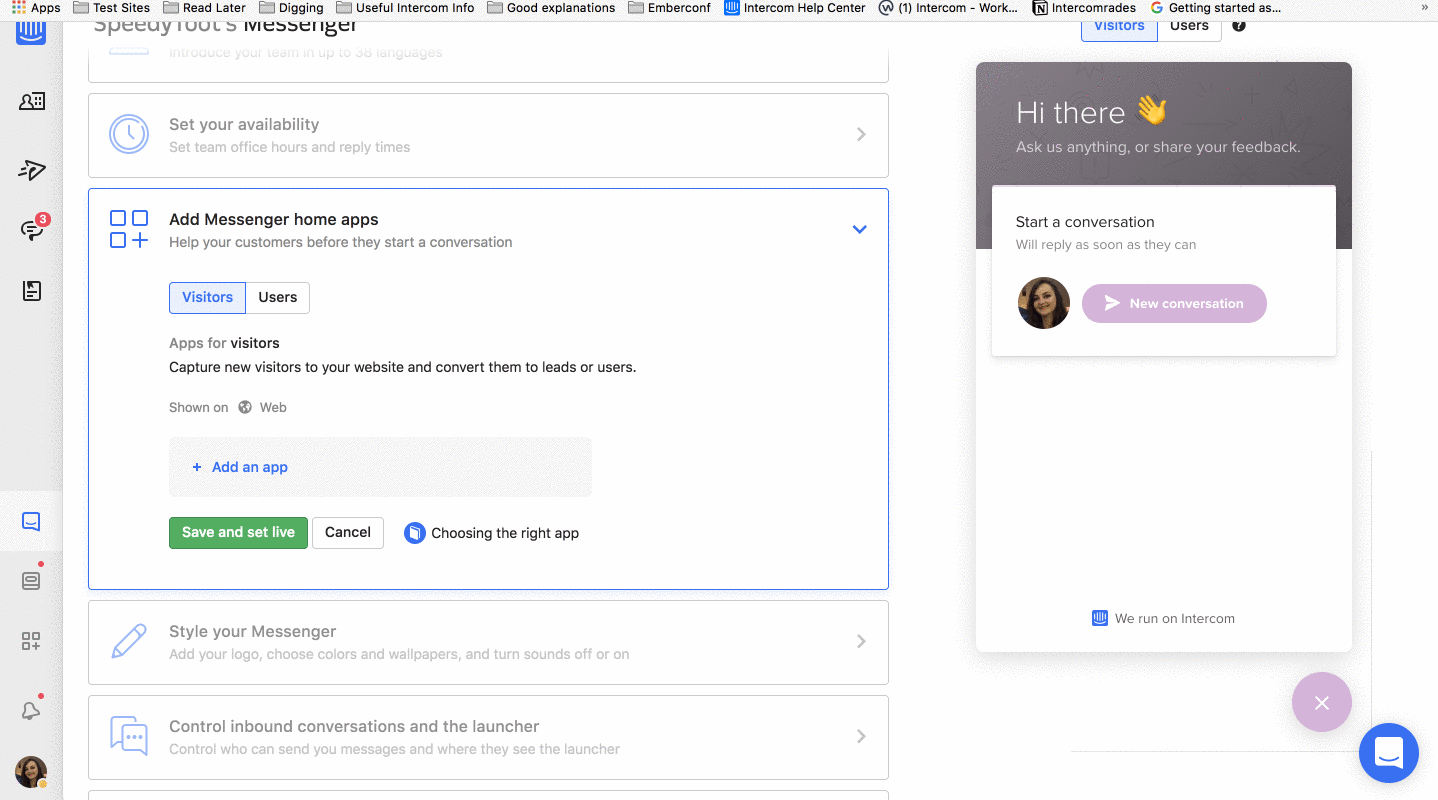Click the blue Intercom chat launcher

click(1388, 752)
